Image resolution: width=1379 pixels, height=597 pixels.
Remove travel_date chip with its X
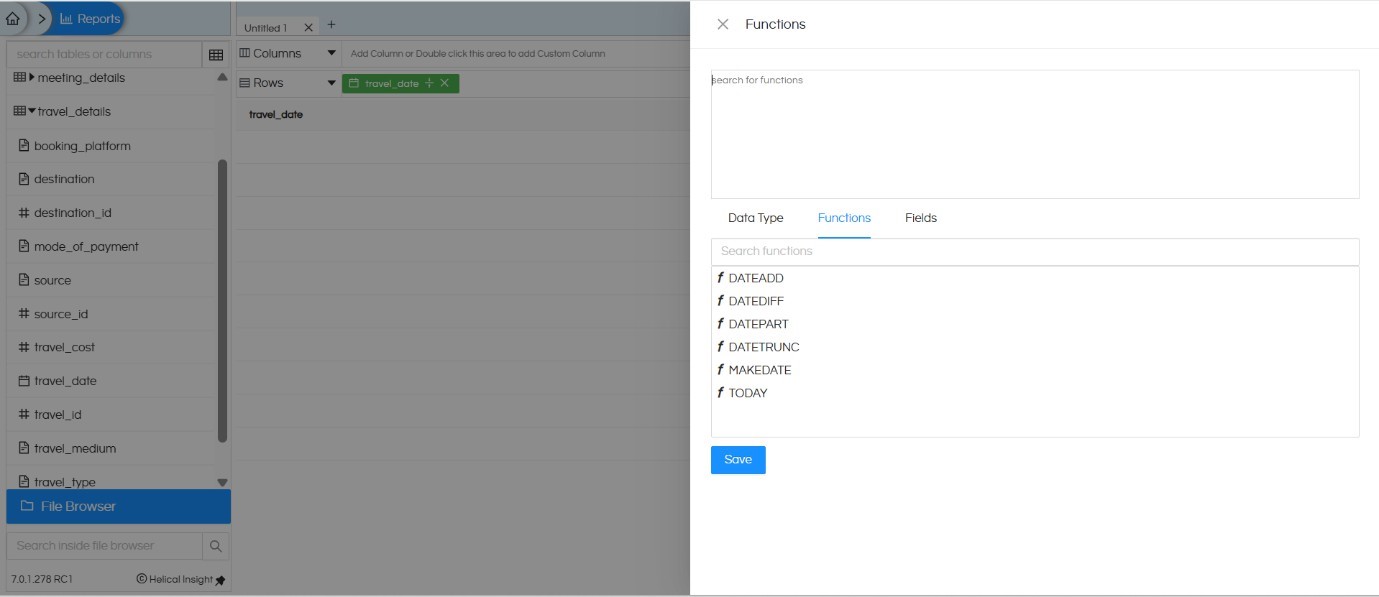pos(445,83)
